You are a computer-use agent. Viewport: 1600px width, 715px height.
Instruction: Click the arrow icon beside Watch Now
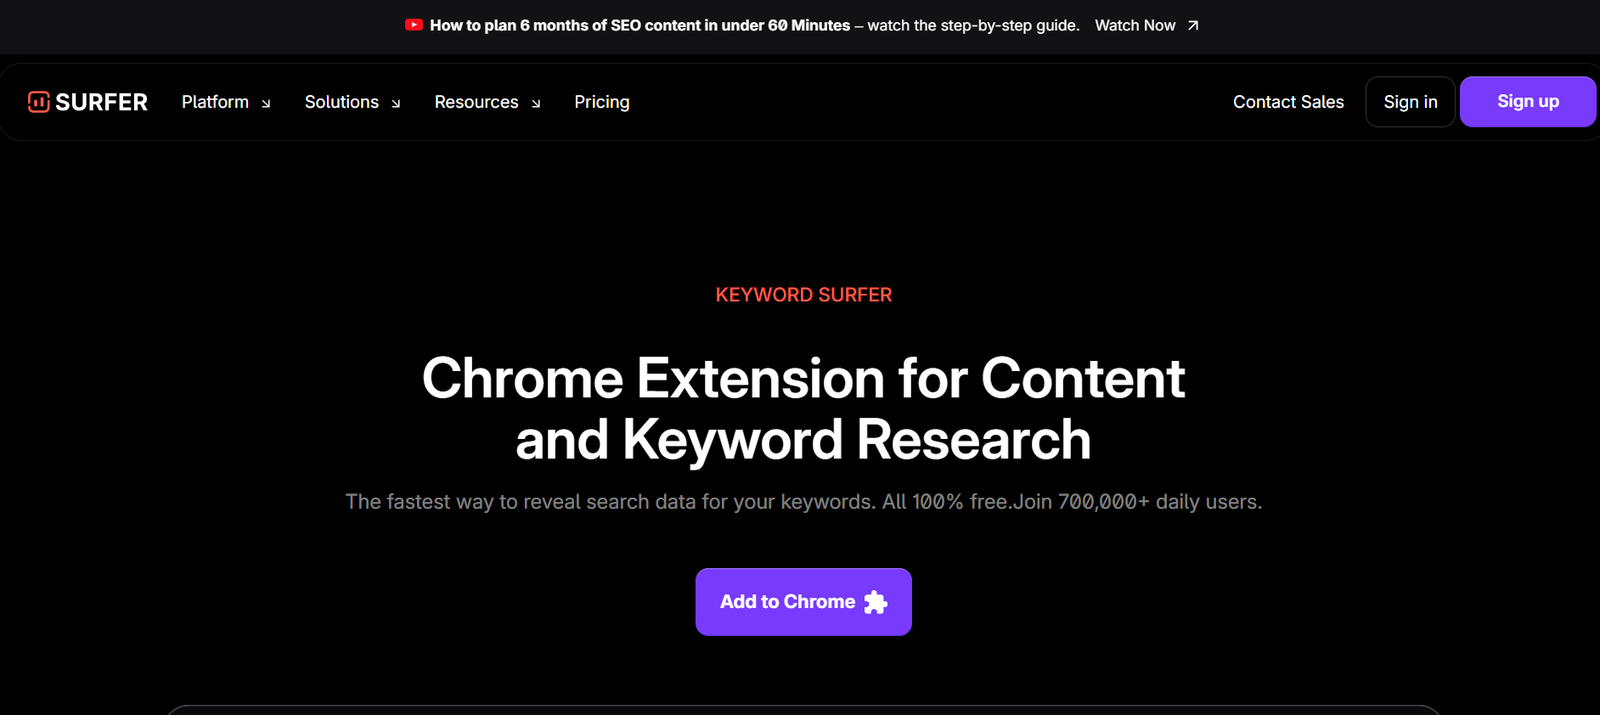1193,26
